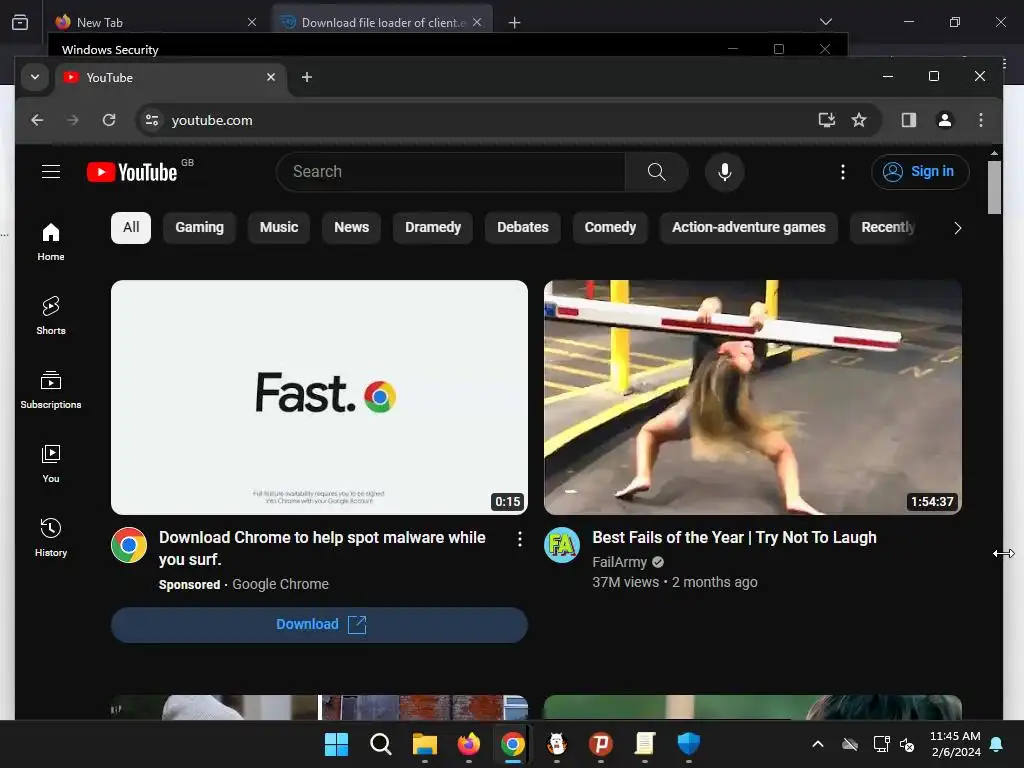Open Fast Chrome ad thumbnail
The height and width of the screenshot is (768, 1024).
pos(319,398)
